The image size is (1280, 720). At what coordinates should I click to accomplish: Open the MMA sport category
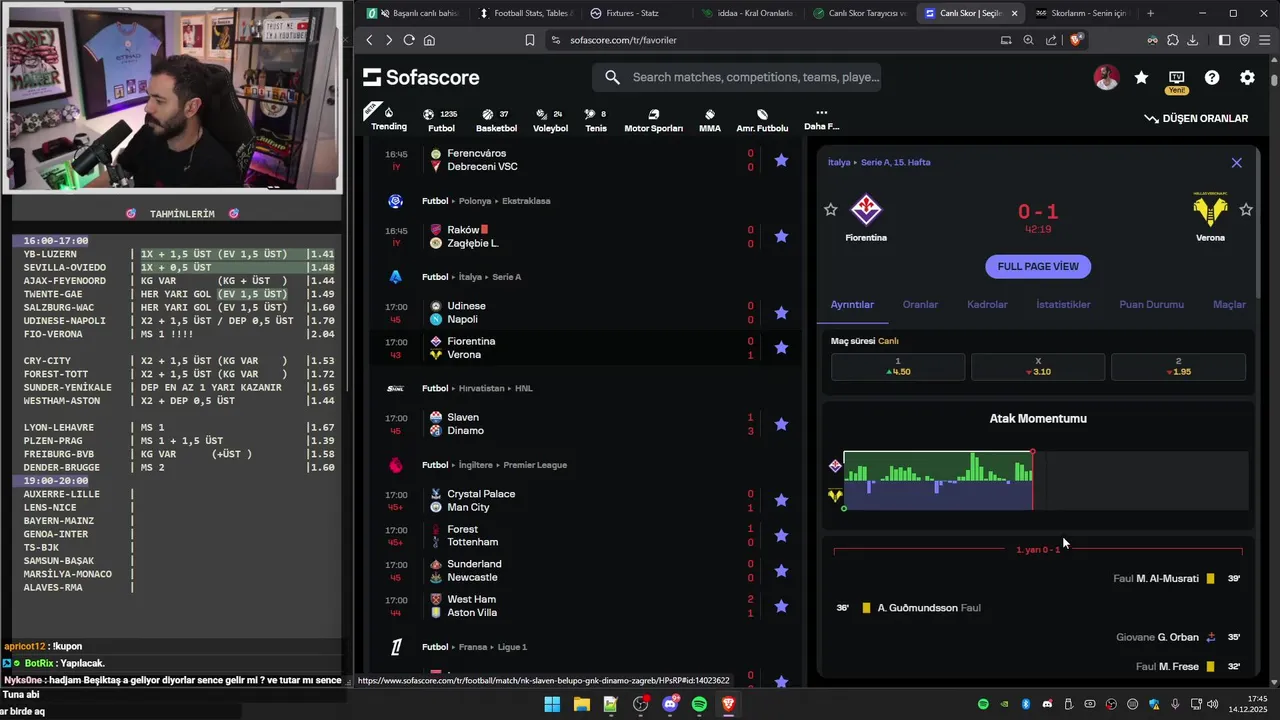(710, 121)
